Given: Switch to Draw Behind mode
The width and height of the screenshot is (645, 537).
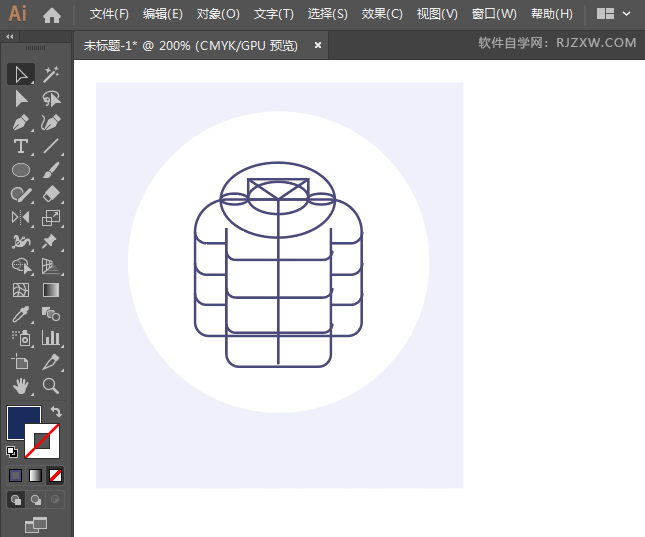Looking at the screenshot, I should click(36, 499).
